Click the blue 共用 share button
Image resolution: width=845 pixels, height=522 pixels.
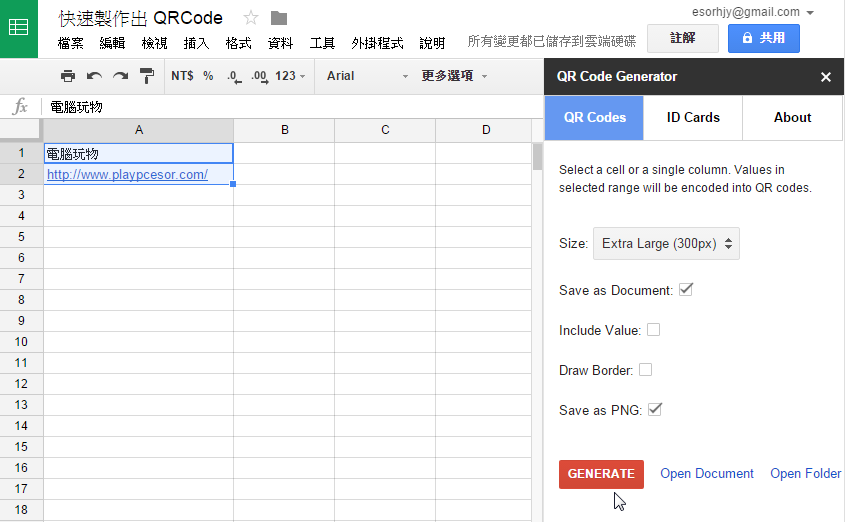pyautogui.click(x=764, y=38)
